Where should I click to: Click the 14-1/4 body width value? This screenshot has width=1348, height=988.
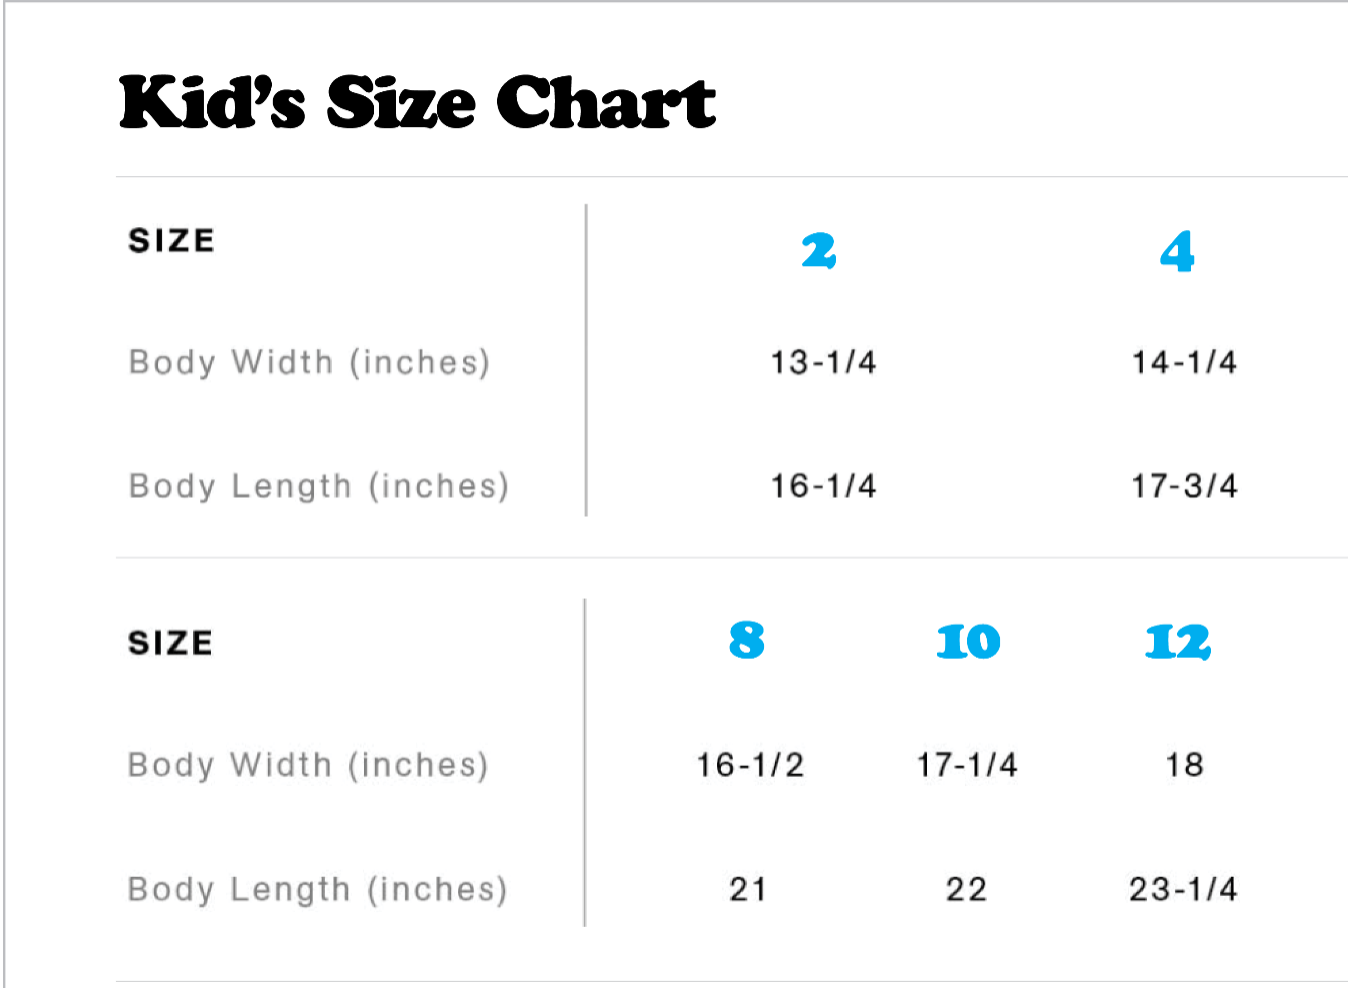[1184, 362]
